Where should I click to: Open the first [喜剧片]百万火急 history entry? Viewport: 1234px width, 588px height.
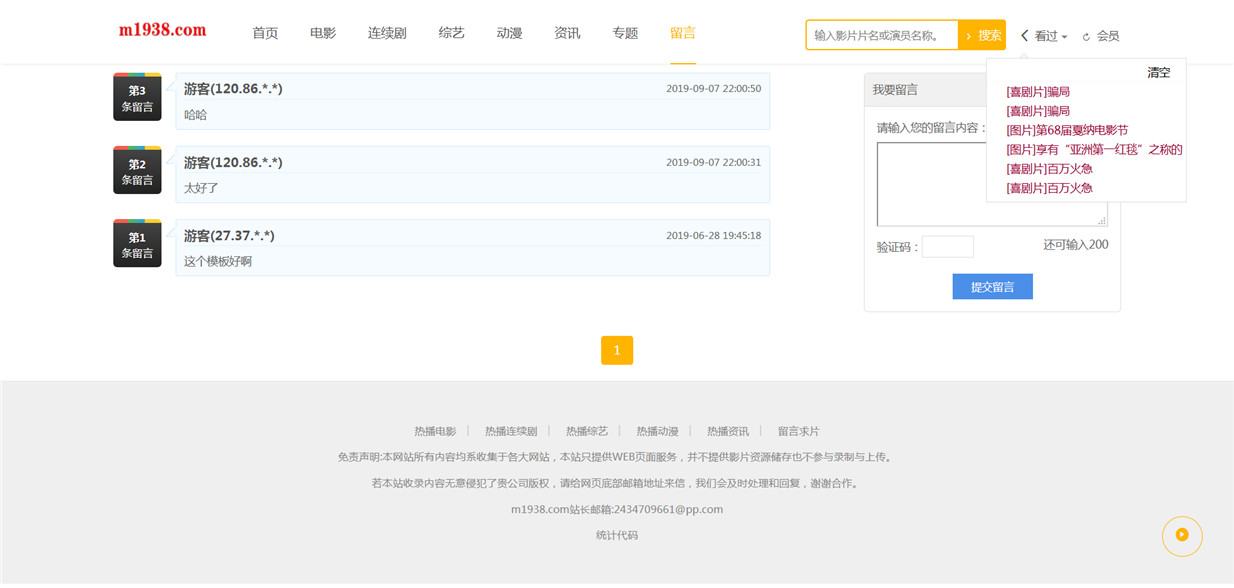(1049, 169)
